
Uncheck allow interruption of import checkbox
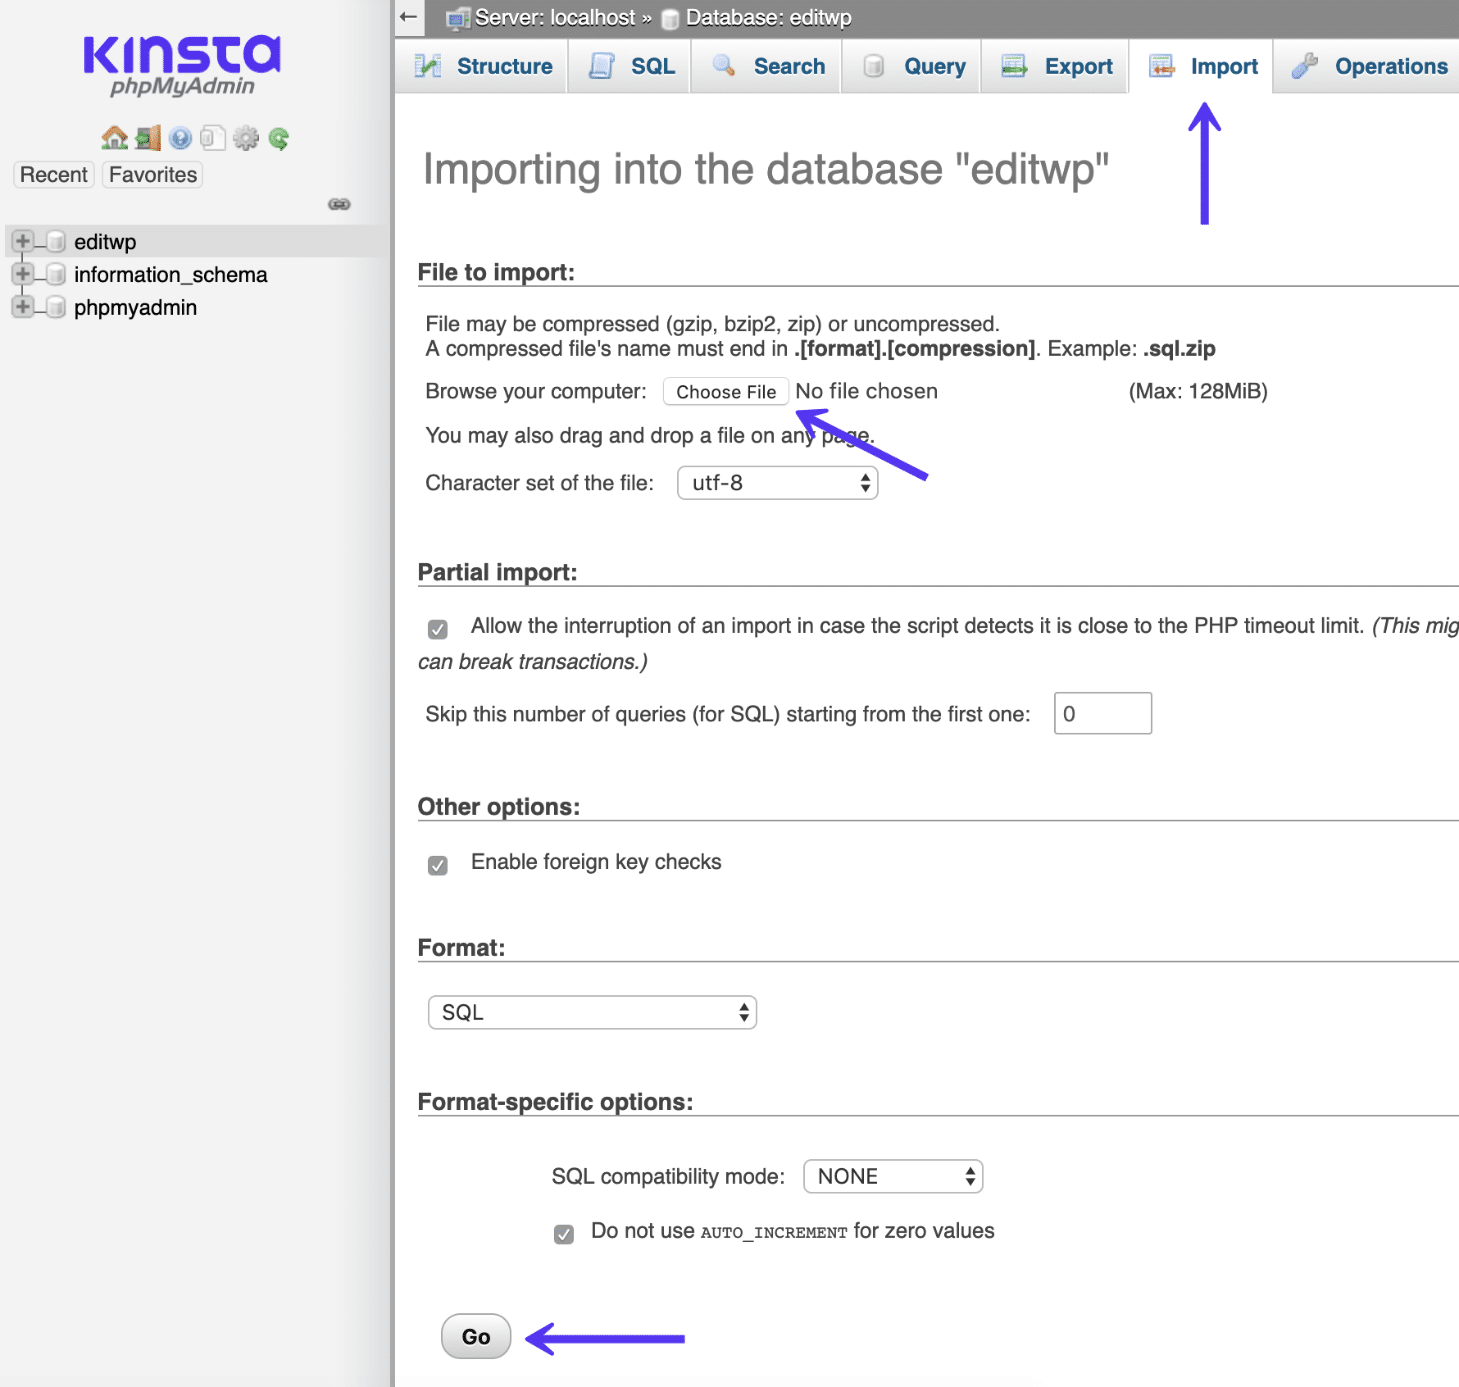click(437, 628)
